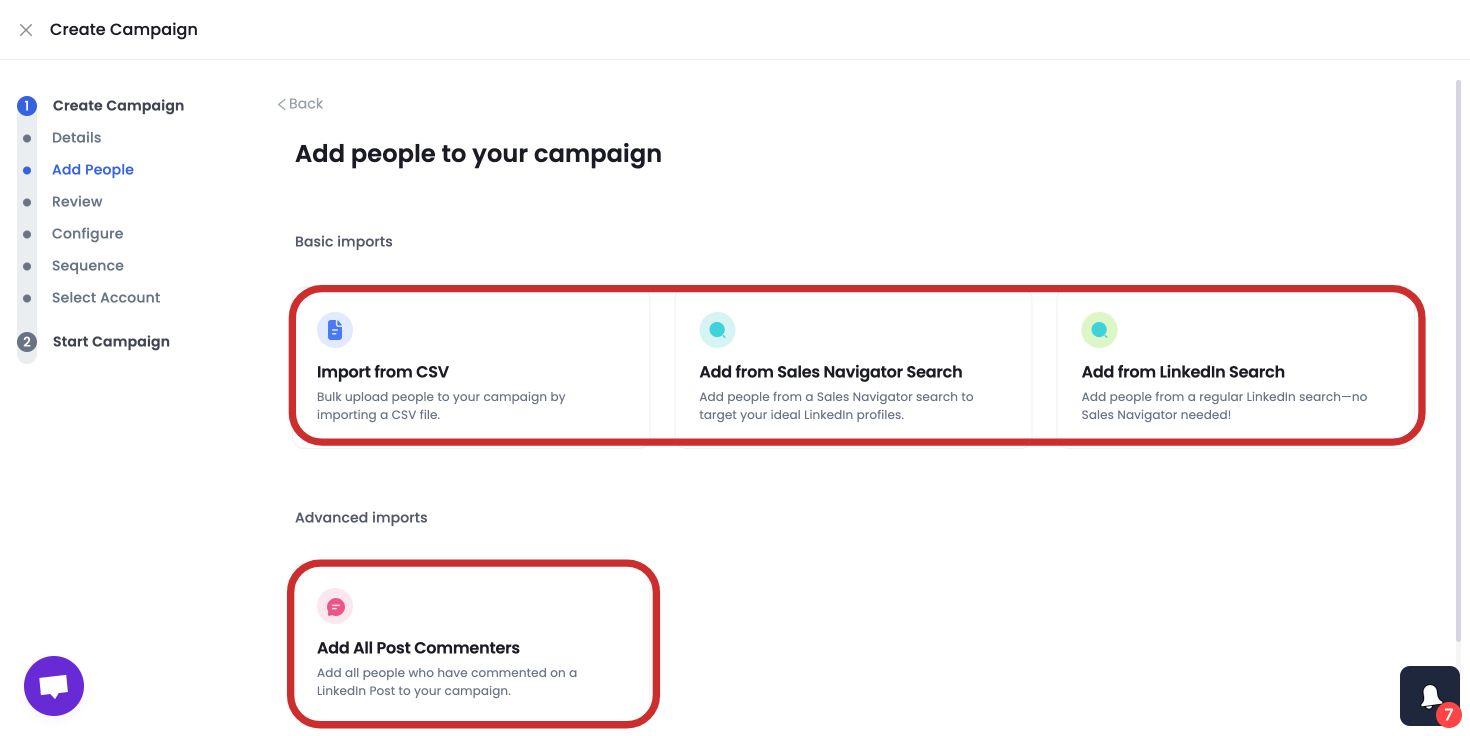Open the notification bell with 7 alerts
Screen dimensions: 1470x736
[x=1429, y=695]
